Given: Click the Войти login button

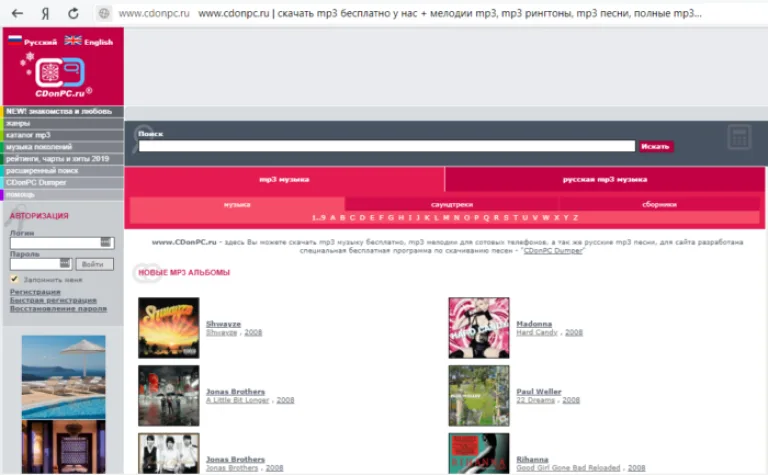Looking at the screenshot, I should (x=94, y=264).
